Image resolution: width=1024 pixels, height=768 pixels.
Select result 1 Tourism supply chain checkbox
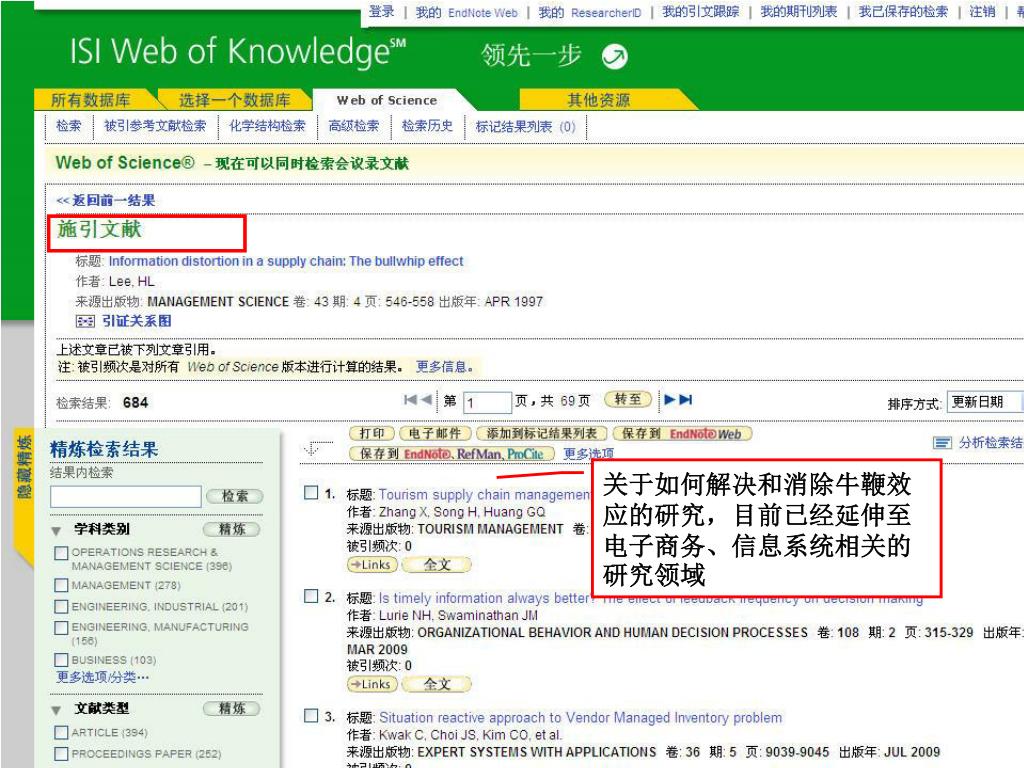311,492
